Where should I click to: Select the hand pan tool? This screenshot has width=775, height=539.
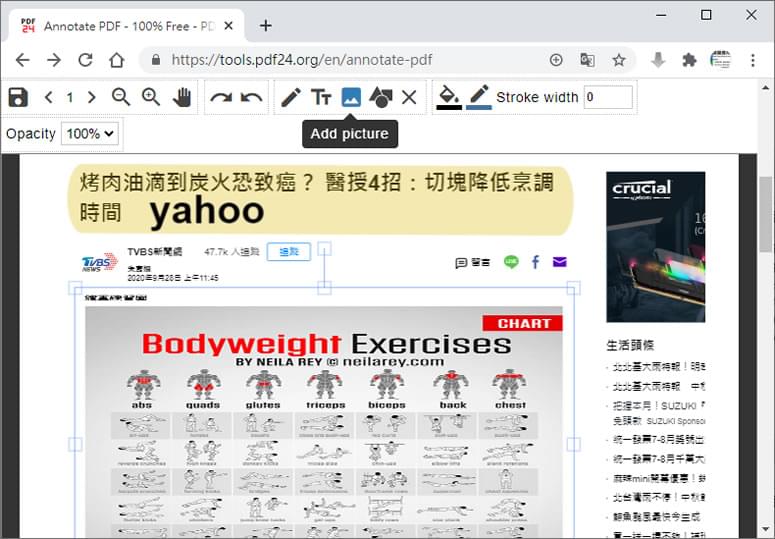(182, 97)
